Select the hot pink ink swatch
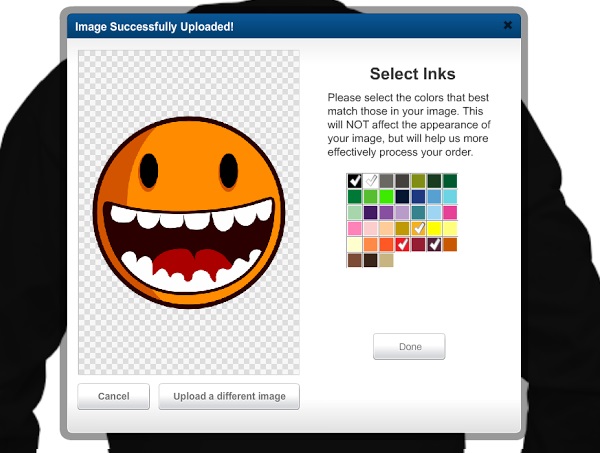600x453 pixels. click(451, 212)
